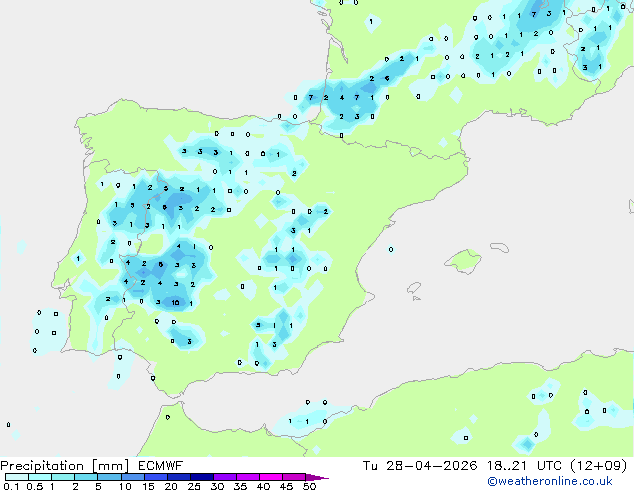634x490 pixels.
Task: Click Mallorca island on the map
Action: click(463, 261)
